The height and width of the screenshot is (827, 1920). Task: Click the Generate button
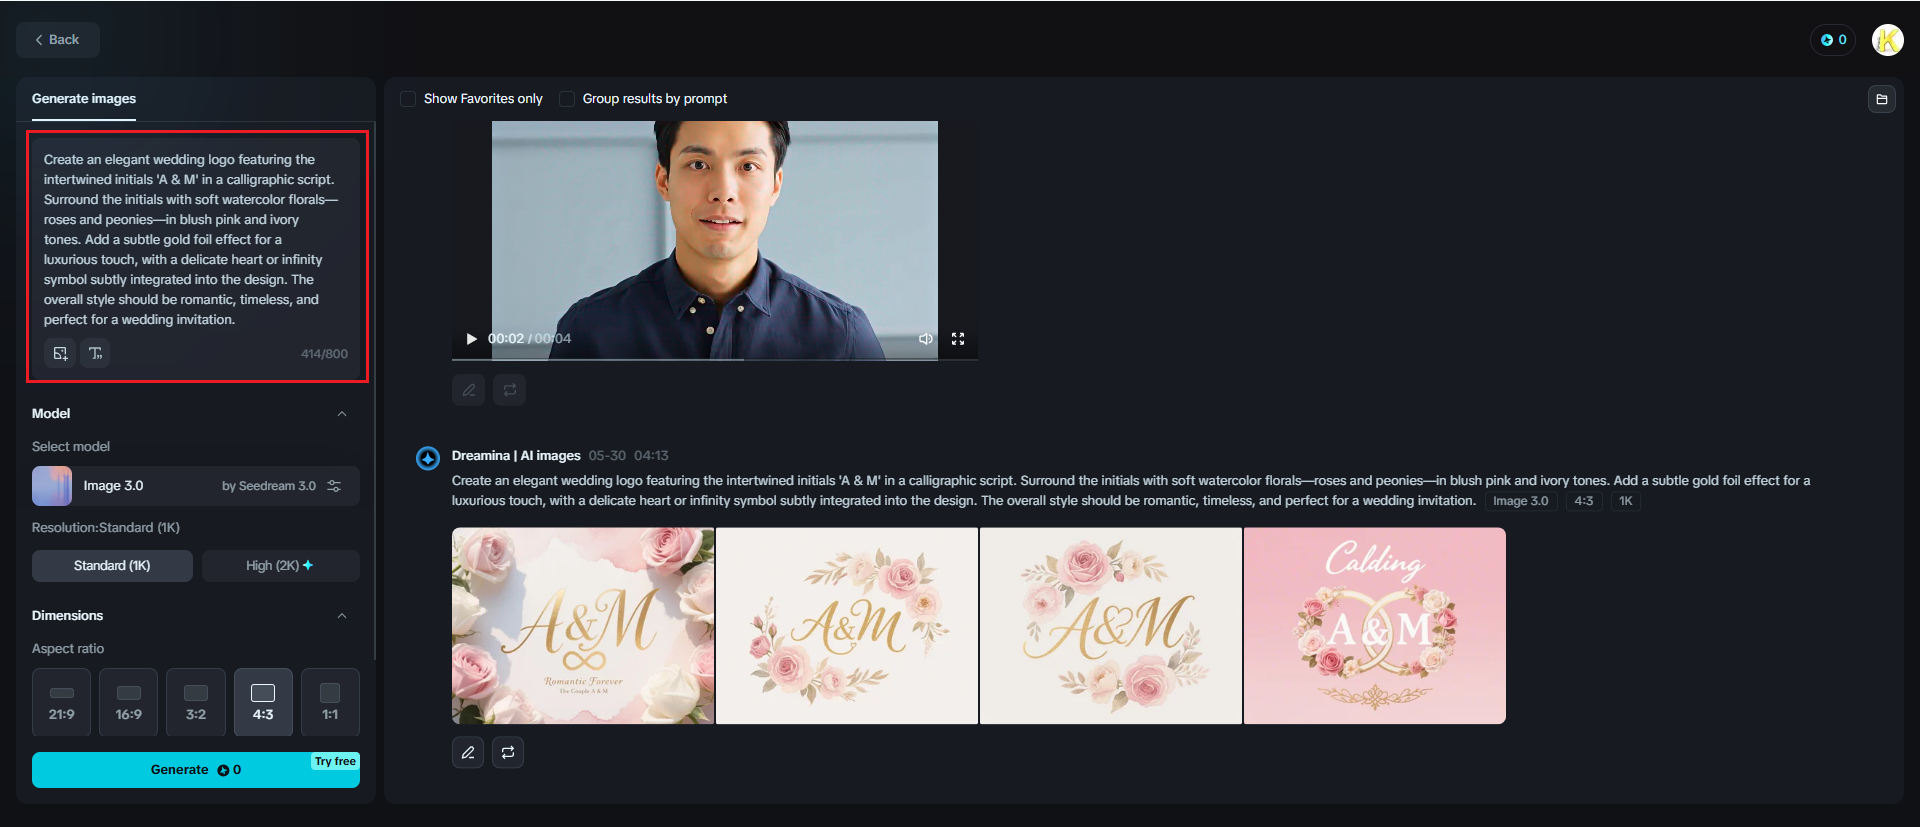[x=196, y=770]
